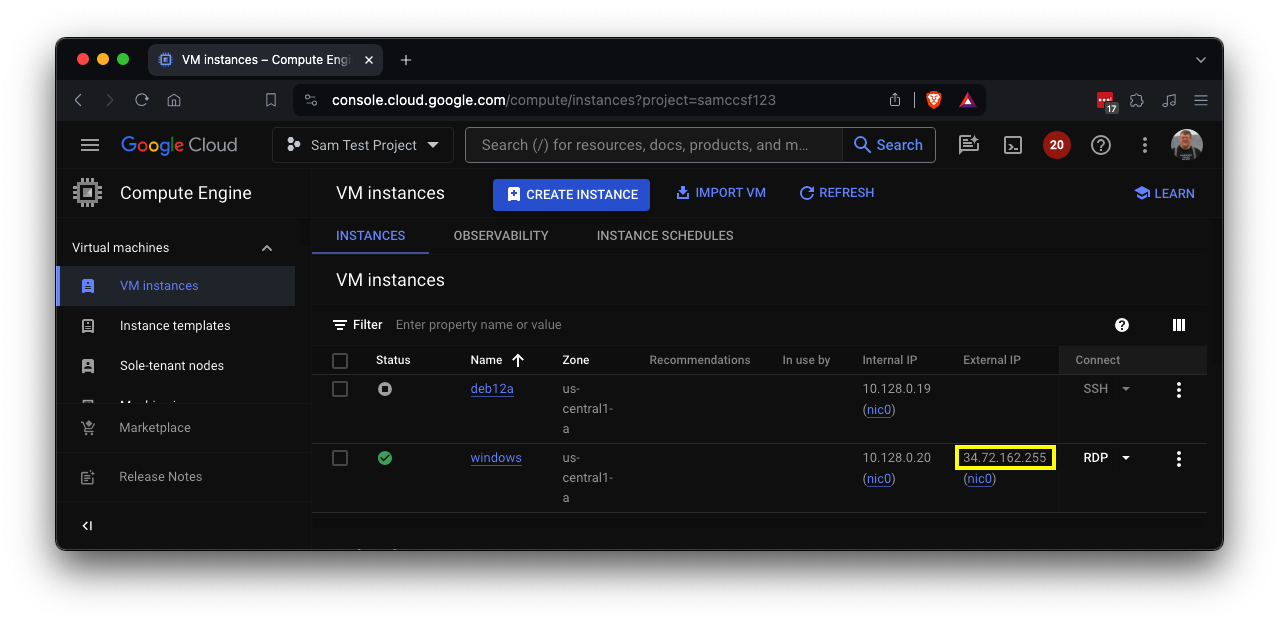This screenshot has height=624, width=1279.
Task: Switch to the Observability tab
Action: click(x=501, y=236)
